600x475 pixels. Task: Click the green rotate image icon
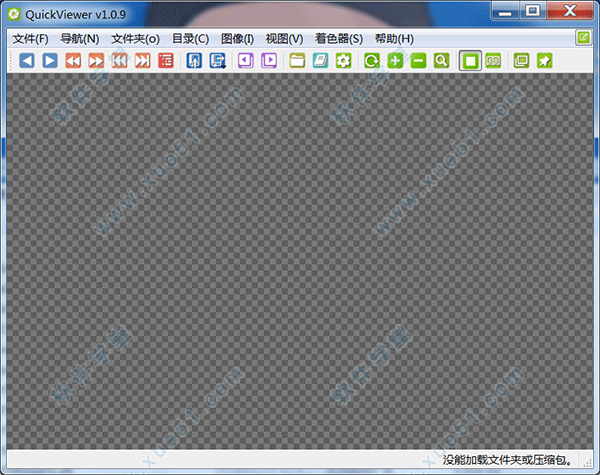click(371, 62)
